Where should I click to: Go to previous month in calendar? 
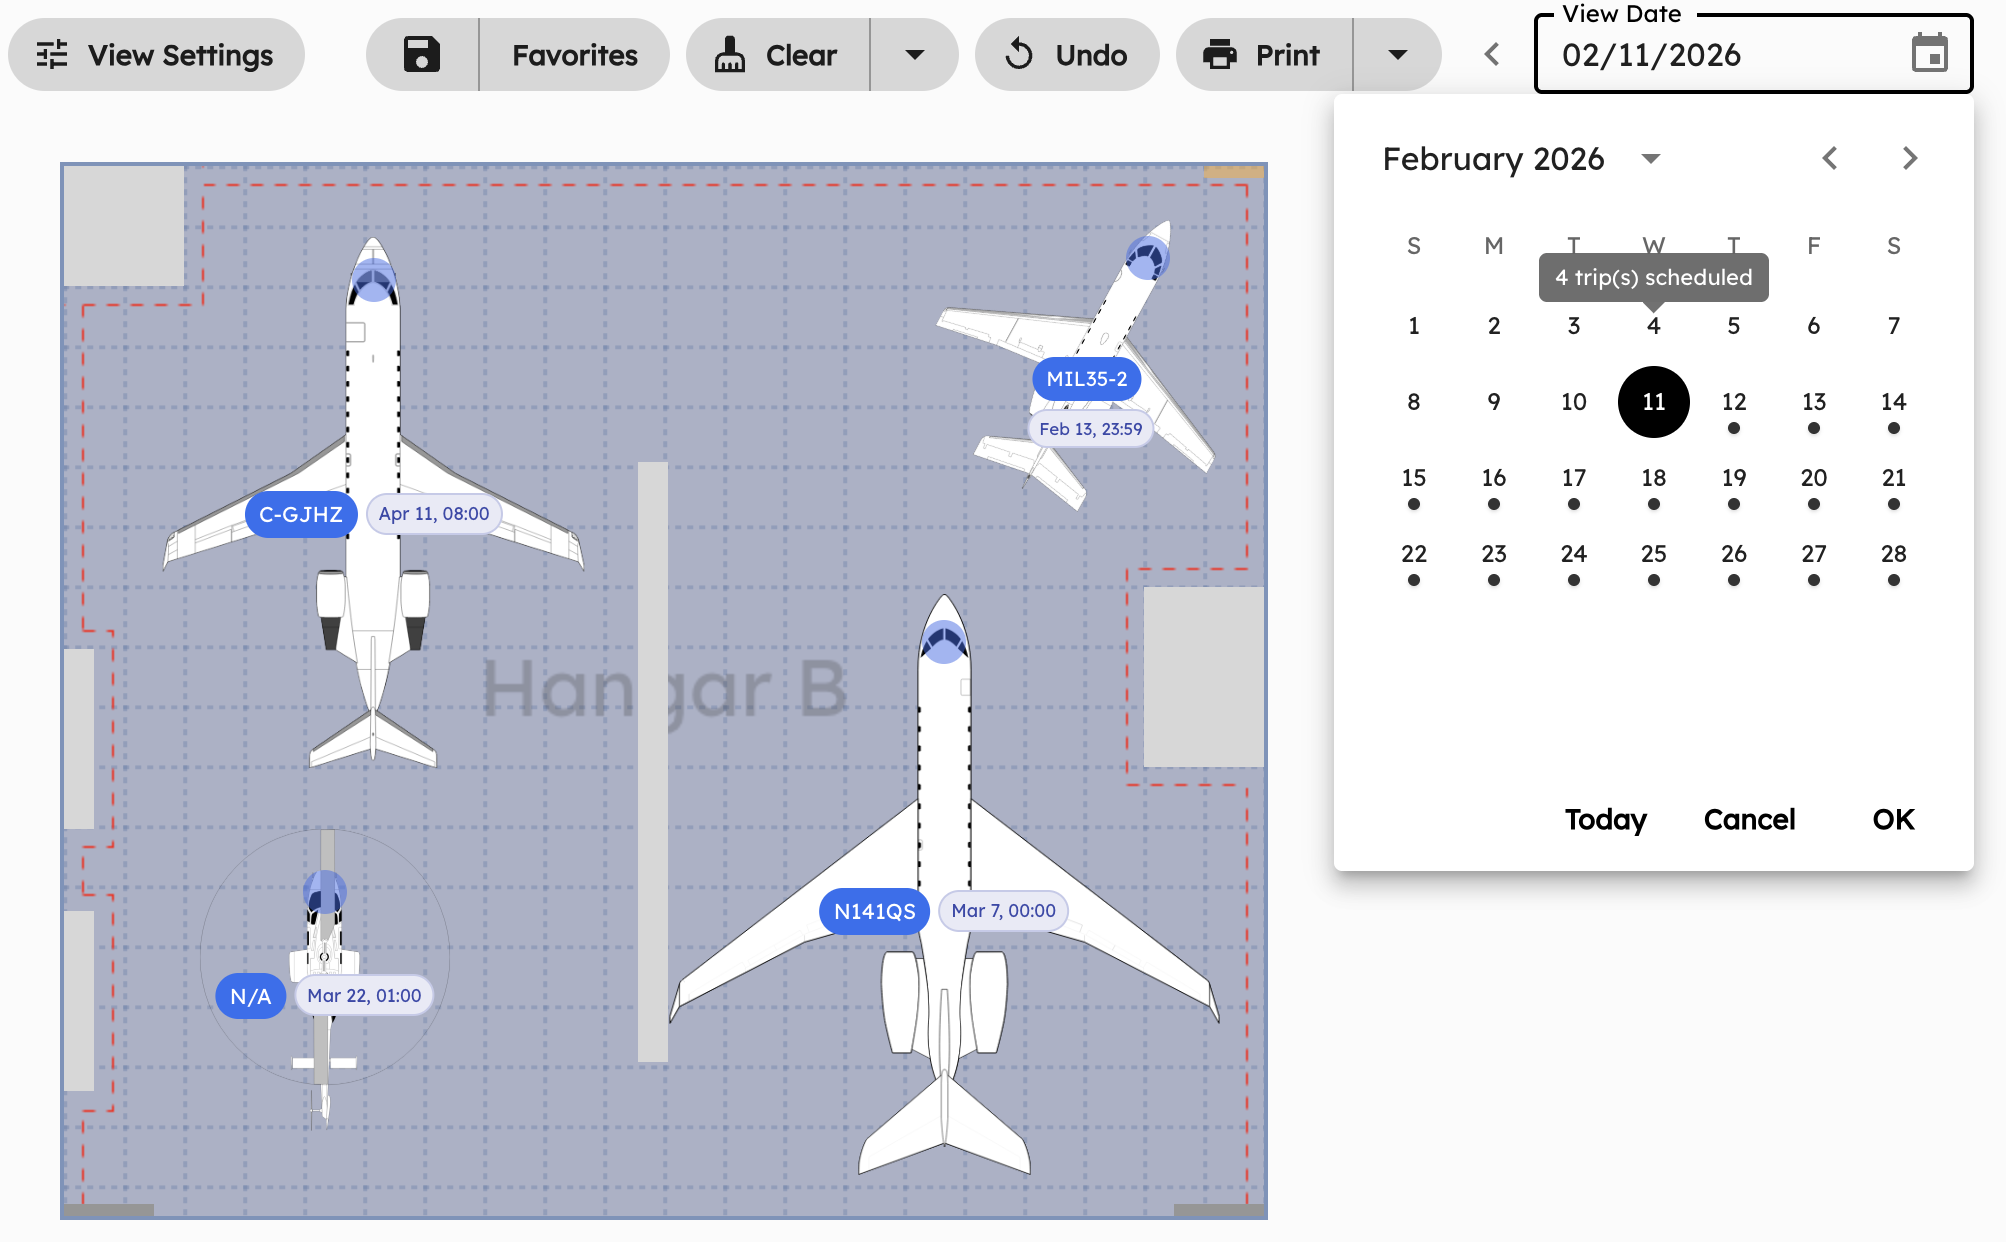(x=1830, y=158)
